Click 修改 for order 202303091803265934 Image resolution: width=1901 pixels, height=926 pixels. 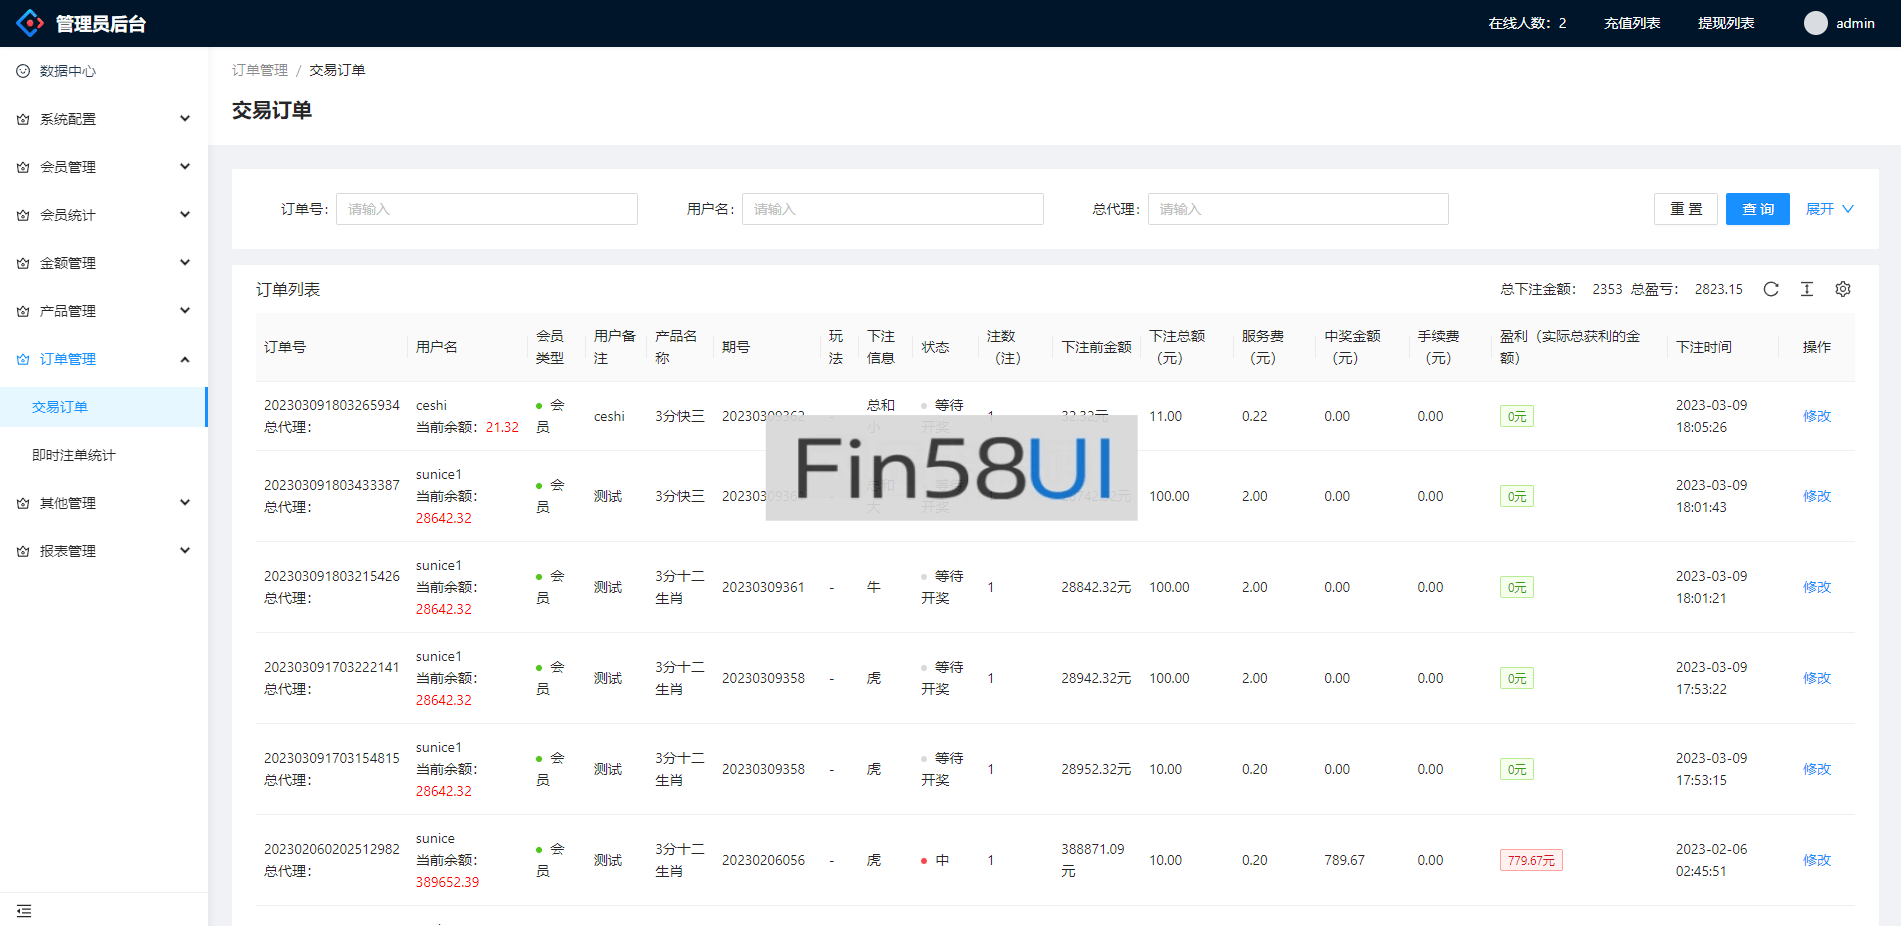1816,416
